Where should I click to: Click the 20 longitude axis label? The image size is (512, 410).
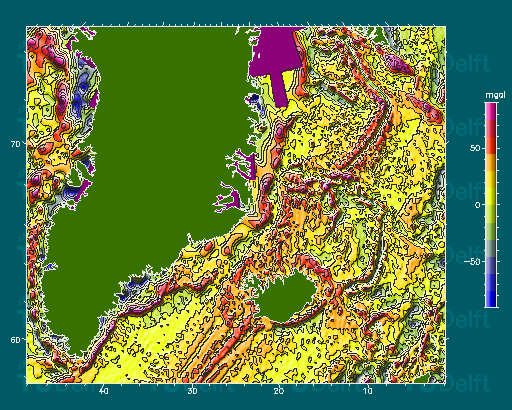click(x=279, y=390)
